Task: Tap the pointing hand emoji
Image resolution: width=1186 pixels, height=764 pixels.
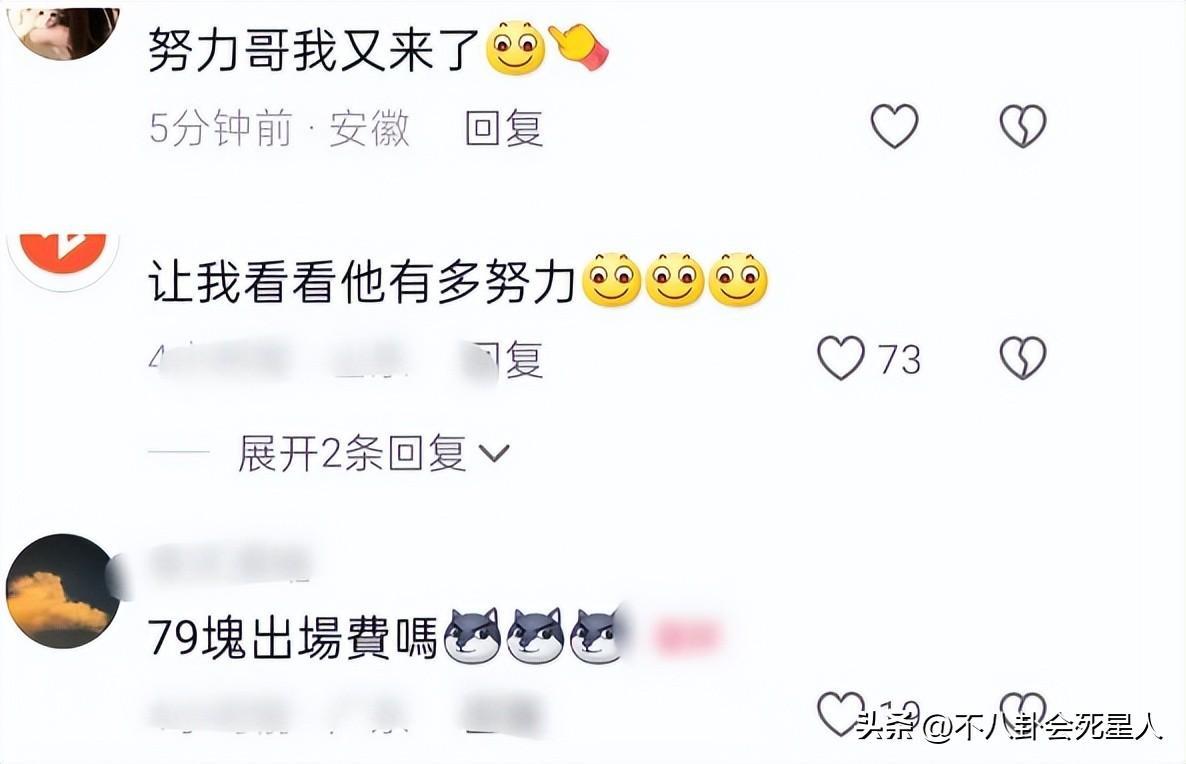Action: pyautogui.click(x=579, y=48)
